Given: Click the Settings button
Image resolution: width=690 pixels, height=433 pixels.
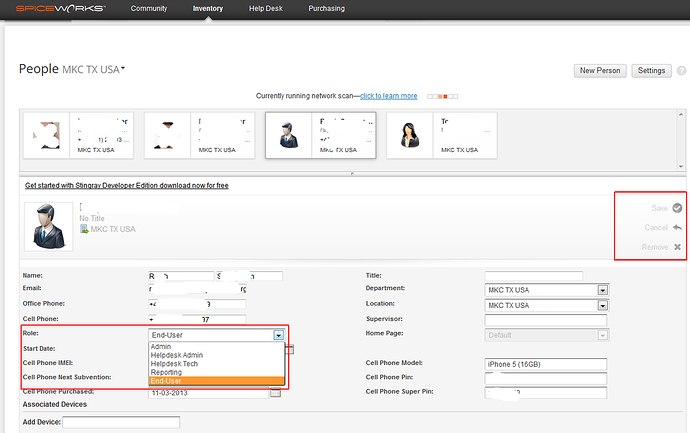Looking at the screenshot, I should point(651,70).
